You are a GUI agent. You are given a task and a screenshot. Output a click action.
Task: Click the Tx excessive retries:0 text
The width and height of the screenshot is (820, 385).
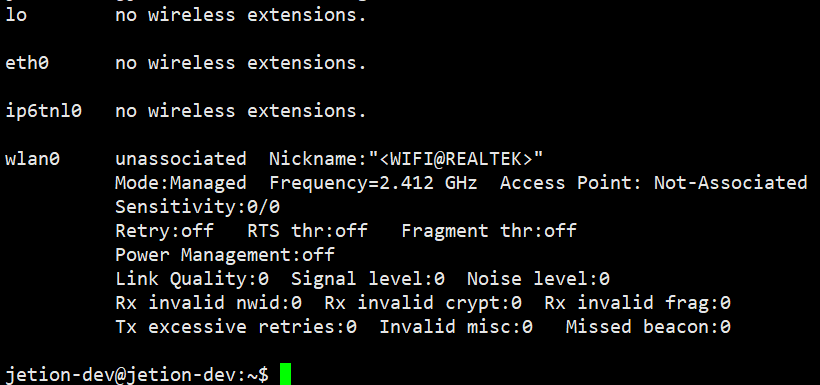[x=236, y=327]
